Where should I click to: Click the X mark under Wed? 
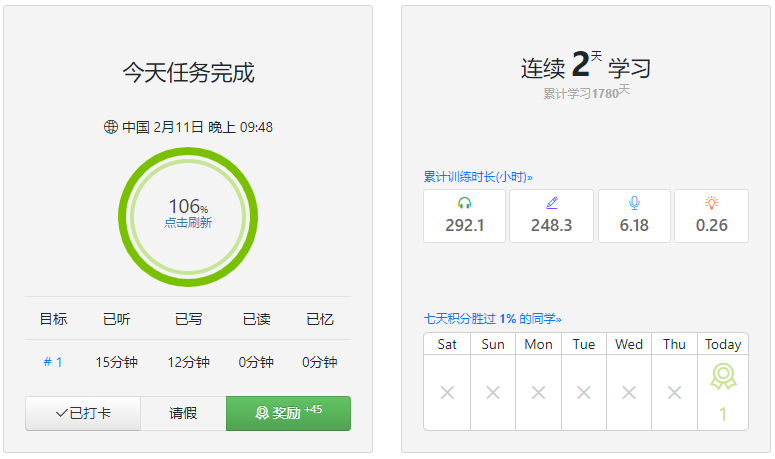629,393
